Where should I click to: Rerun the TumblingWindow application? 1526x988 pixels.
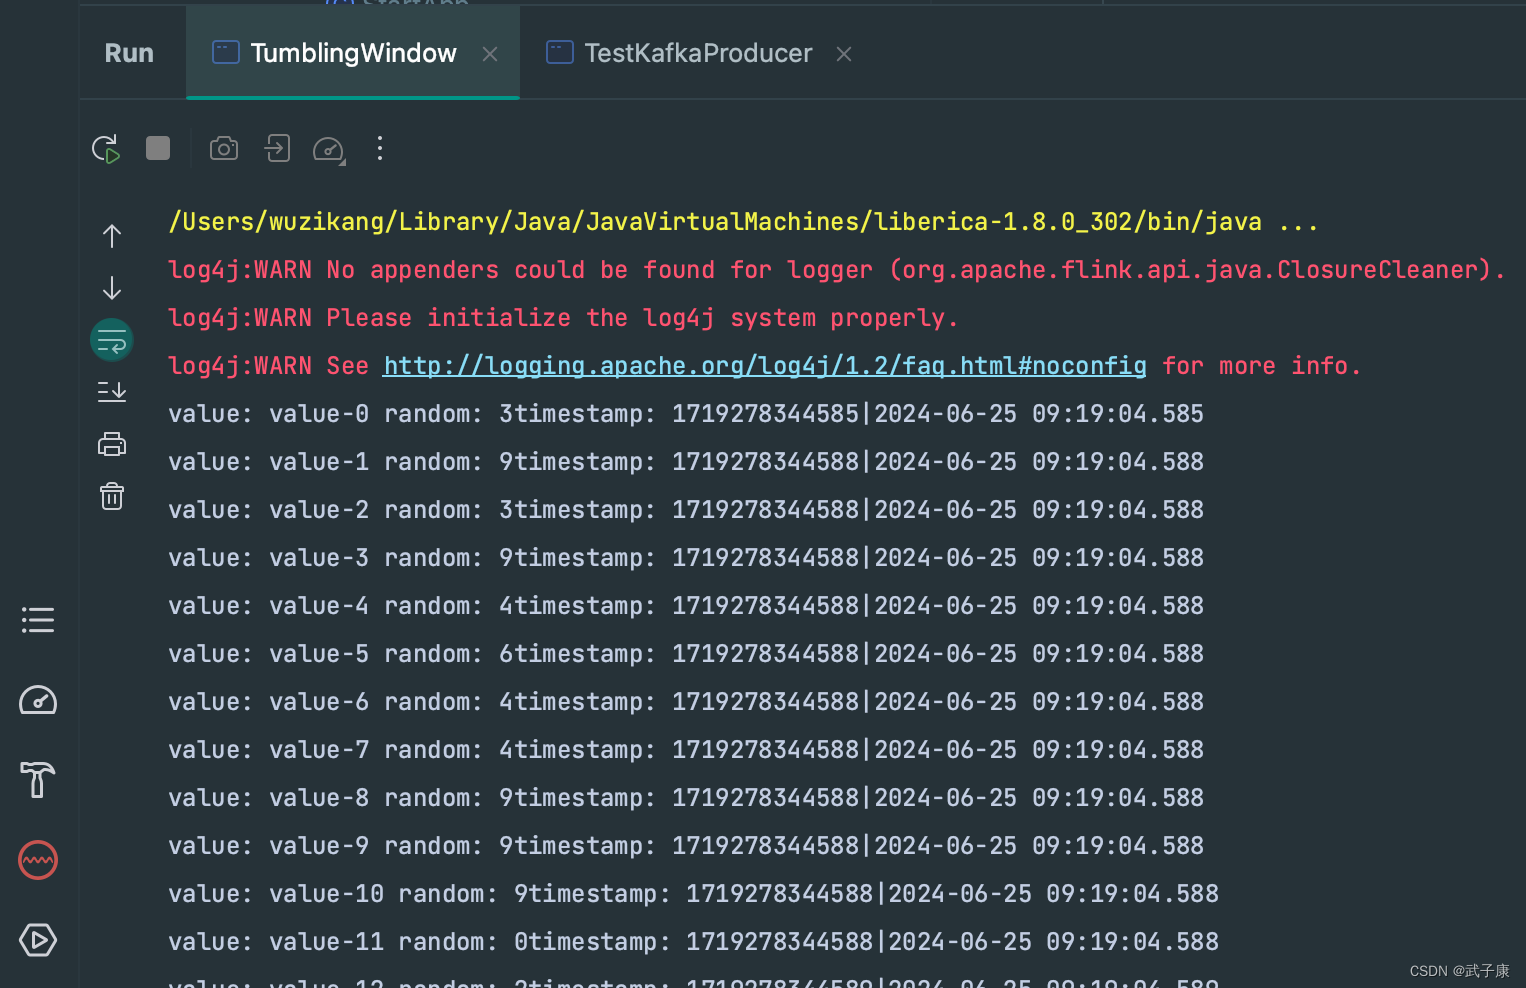coord(106,148)
